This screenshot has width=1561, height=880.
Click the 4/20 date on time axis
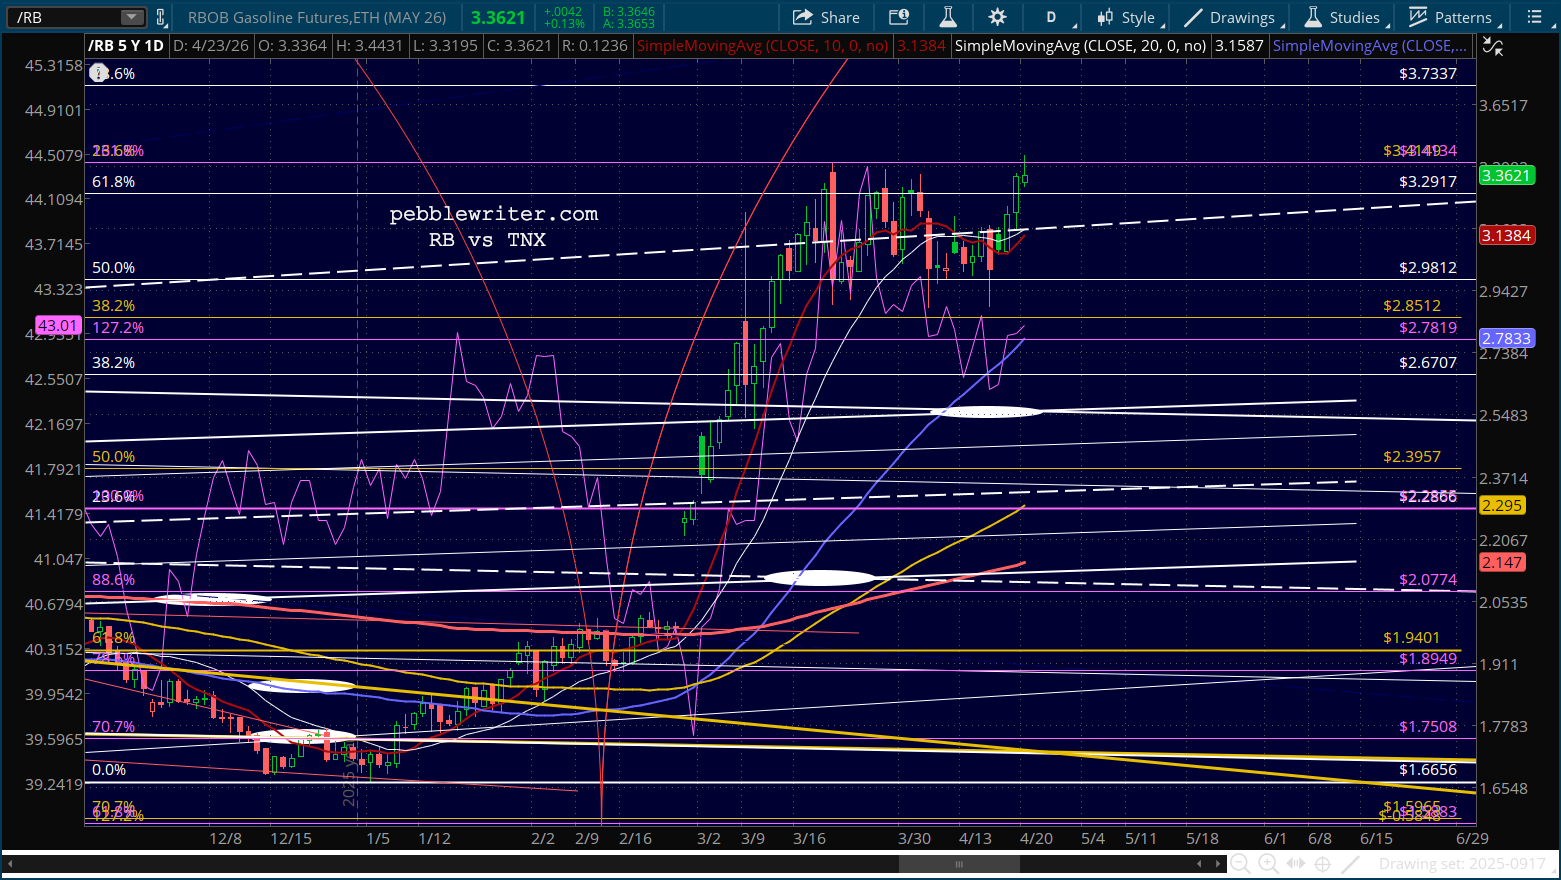[1036, 838]
